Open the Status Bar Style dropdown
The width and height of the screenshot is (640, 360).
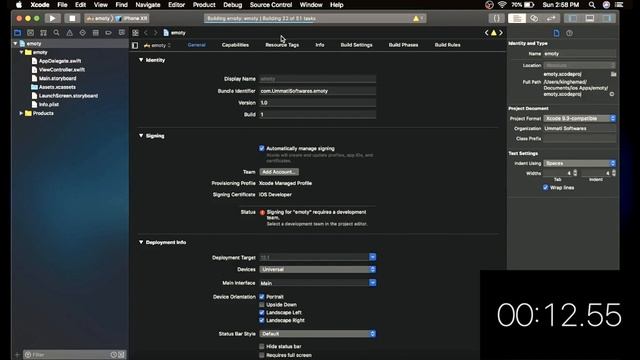click(x=318, y=333)
